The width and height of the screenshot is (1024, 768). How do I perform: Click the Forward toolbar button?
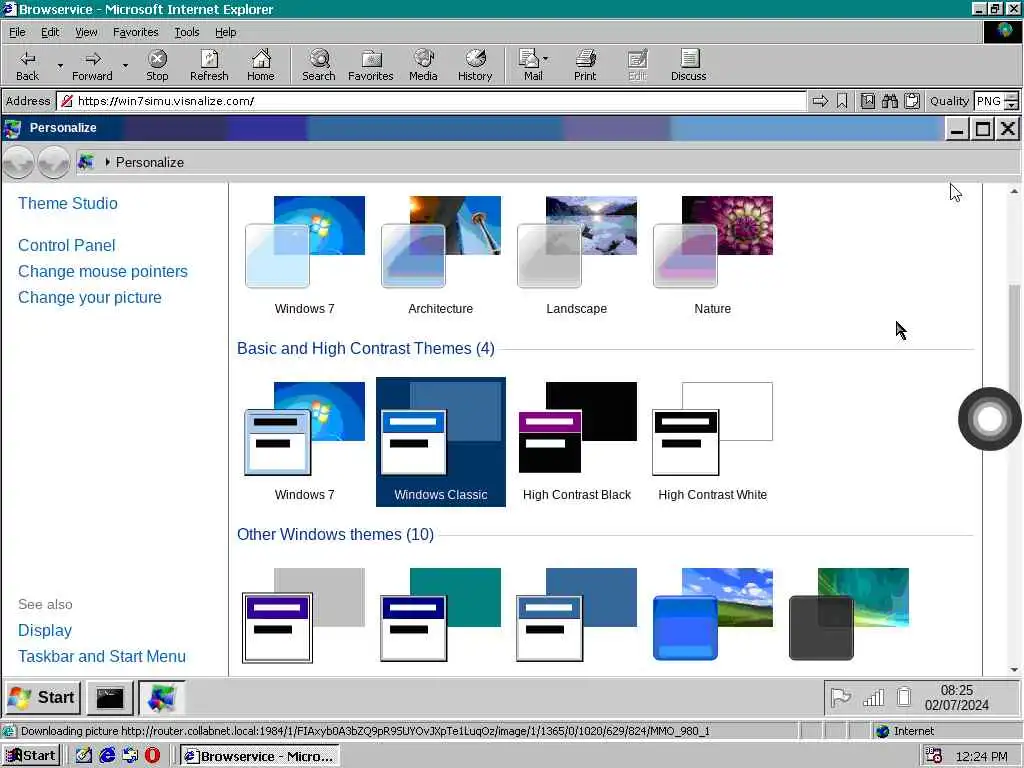92,65
